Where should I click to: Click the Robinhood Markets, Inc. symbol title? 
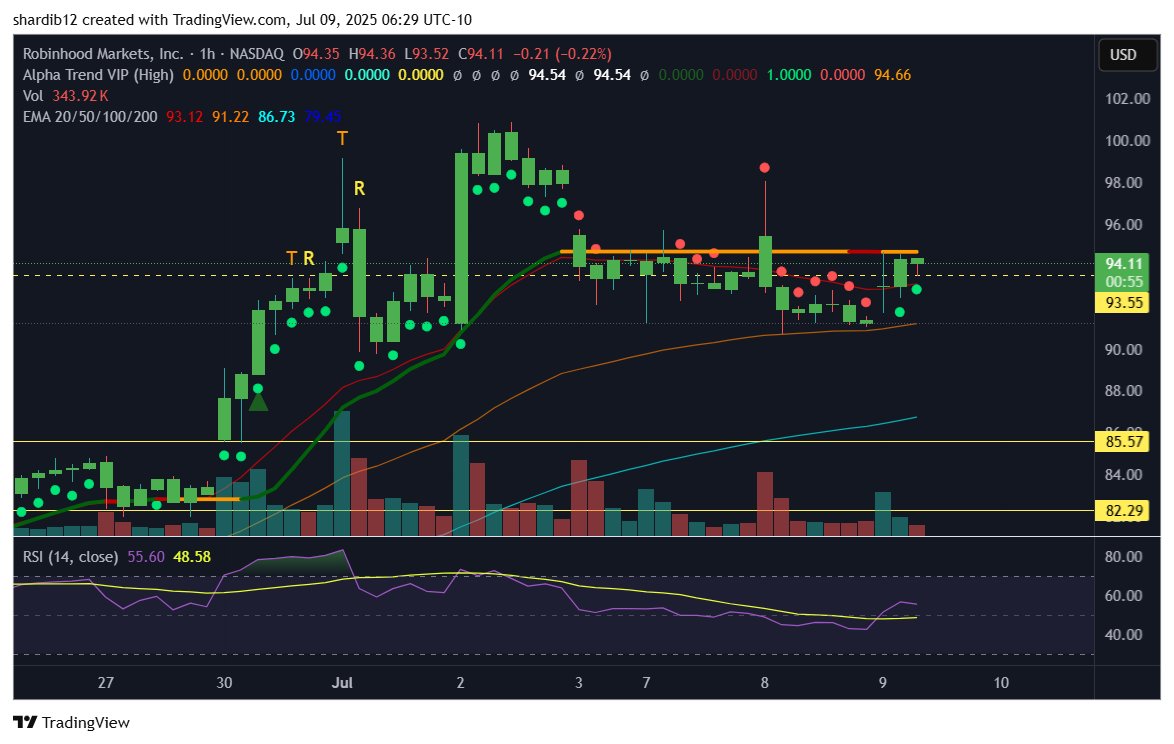(103, 54)
